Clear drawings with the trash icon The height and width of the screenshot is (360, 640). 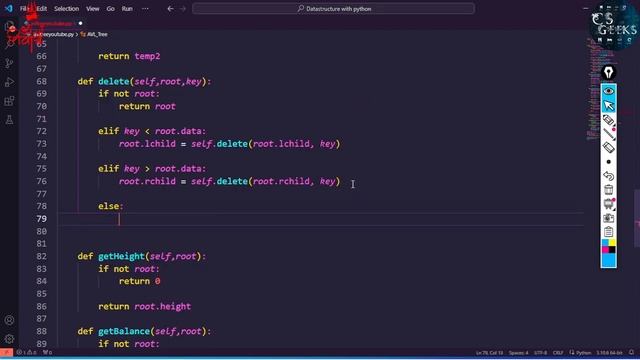[x=609, y=190]
